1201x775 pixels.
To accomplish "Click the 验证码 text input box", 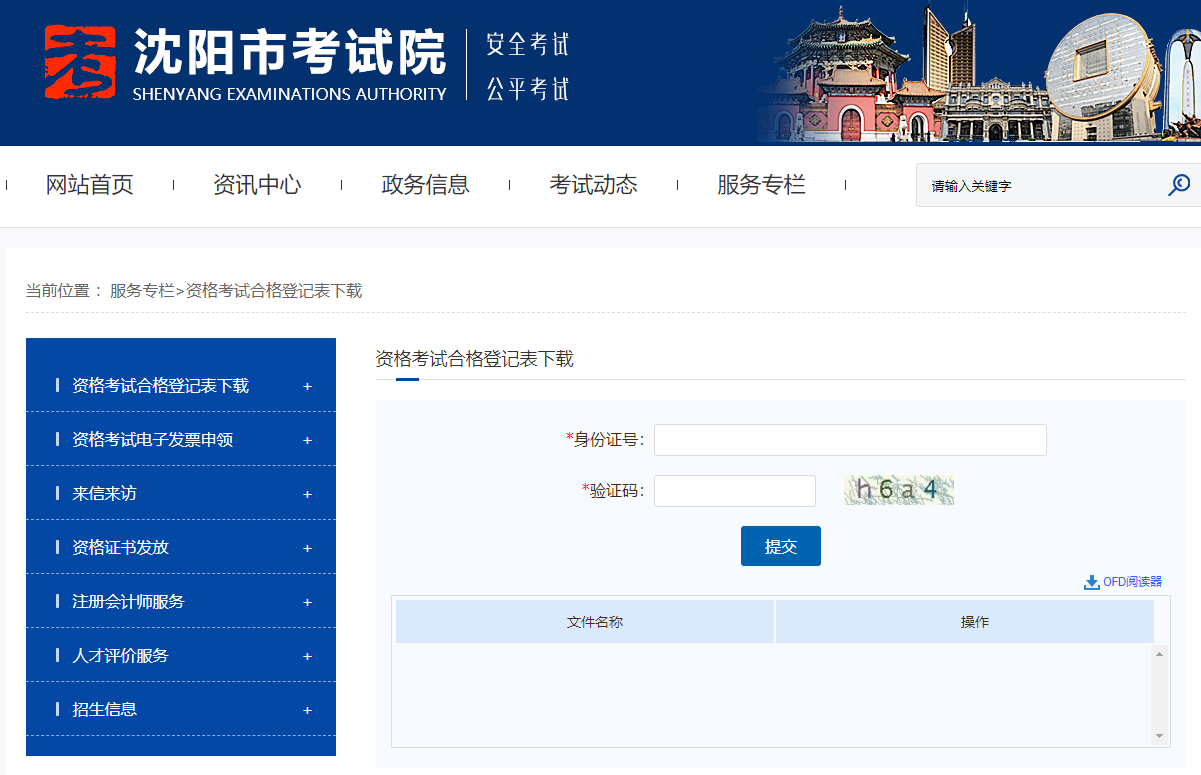I will (735, 491).
